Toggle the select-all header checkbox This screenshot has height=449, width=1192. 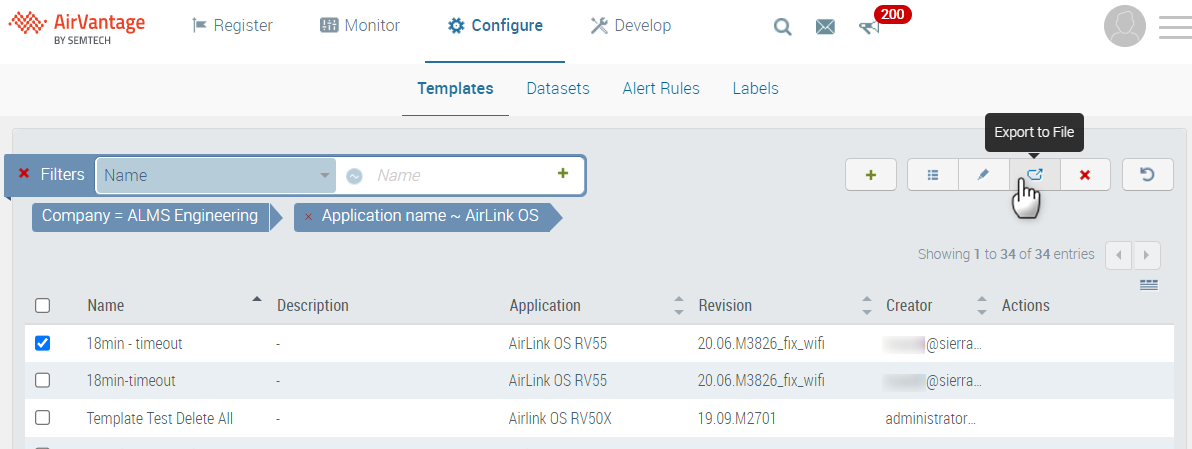(42, 305)
